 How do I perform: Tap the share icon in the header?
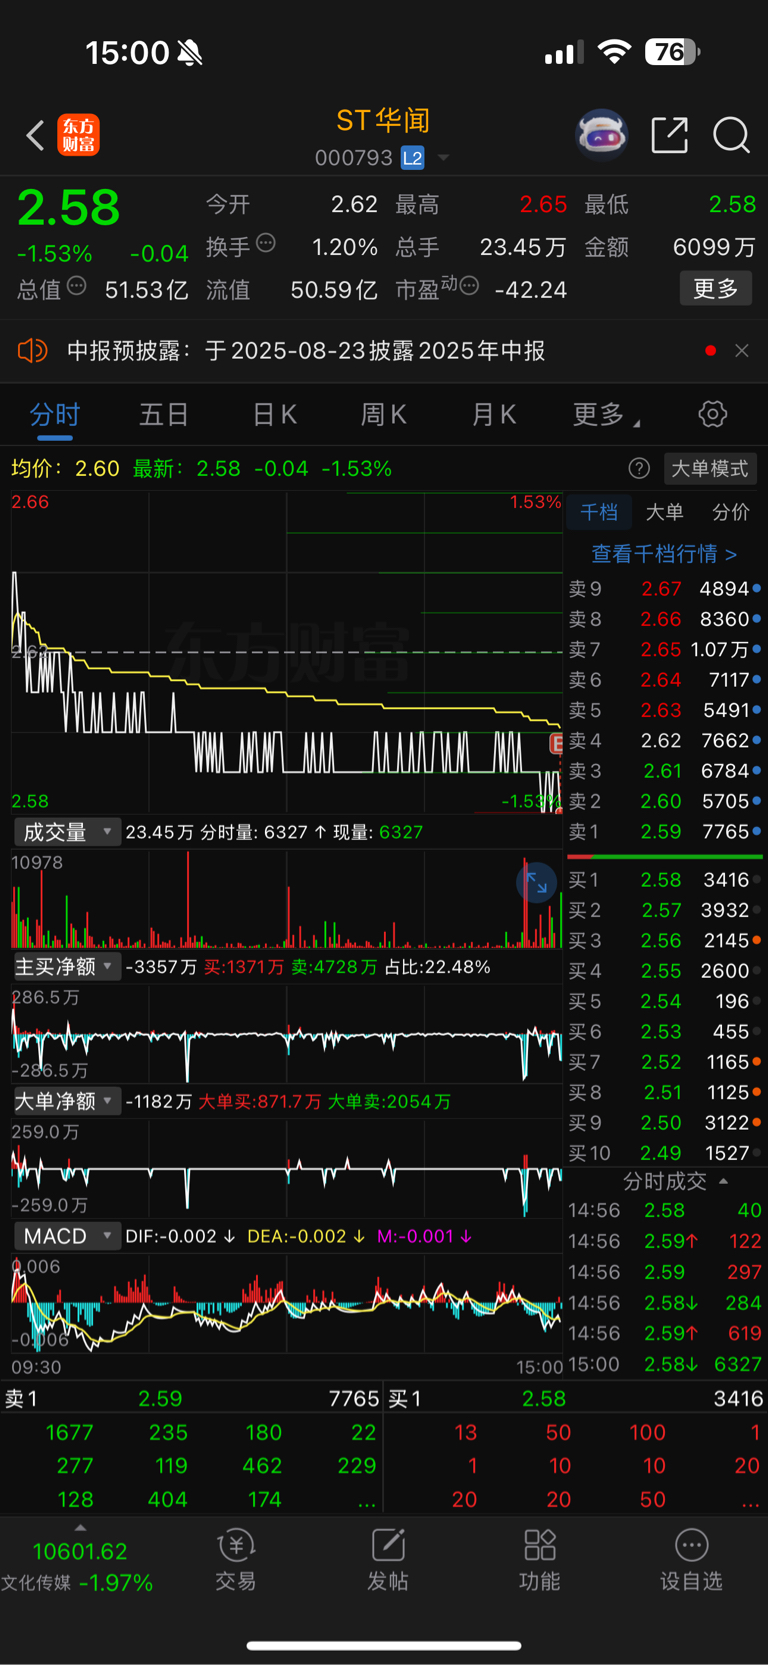[669, 134]
